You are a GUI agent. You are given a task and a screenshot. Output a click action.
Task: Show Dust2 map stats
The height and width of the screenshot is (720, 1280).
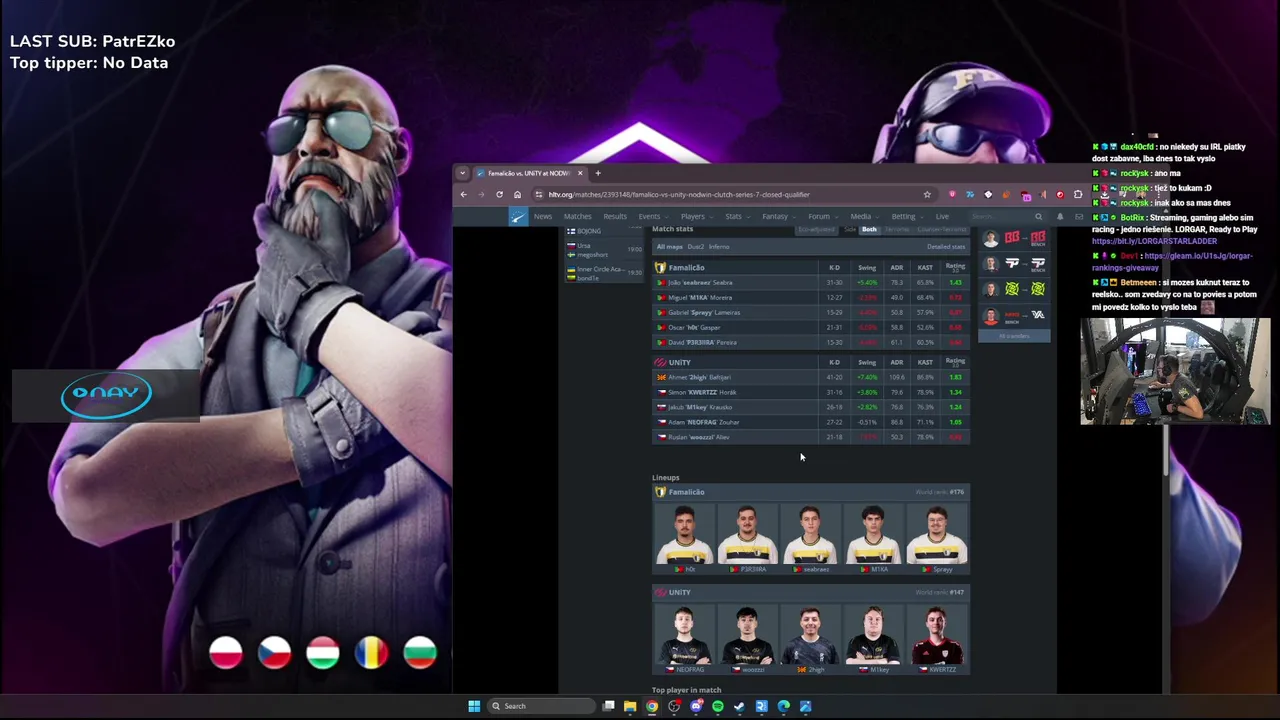[x=695, y=247]
